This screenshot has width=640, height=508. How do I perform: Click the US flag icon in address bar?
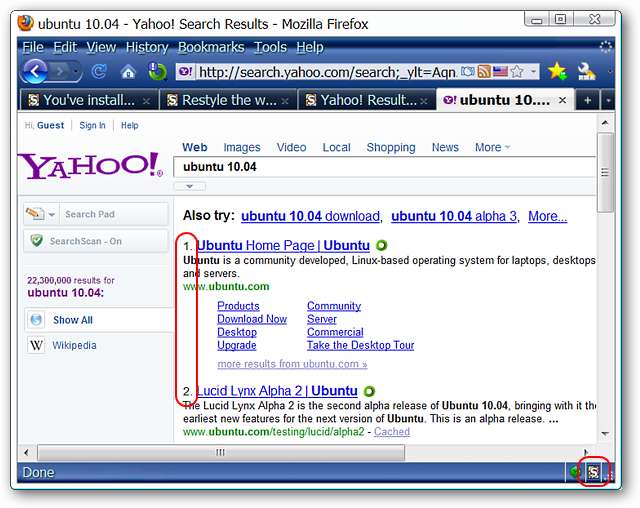pyautogui.click(x=500, y=72)
